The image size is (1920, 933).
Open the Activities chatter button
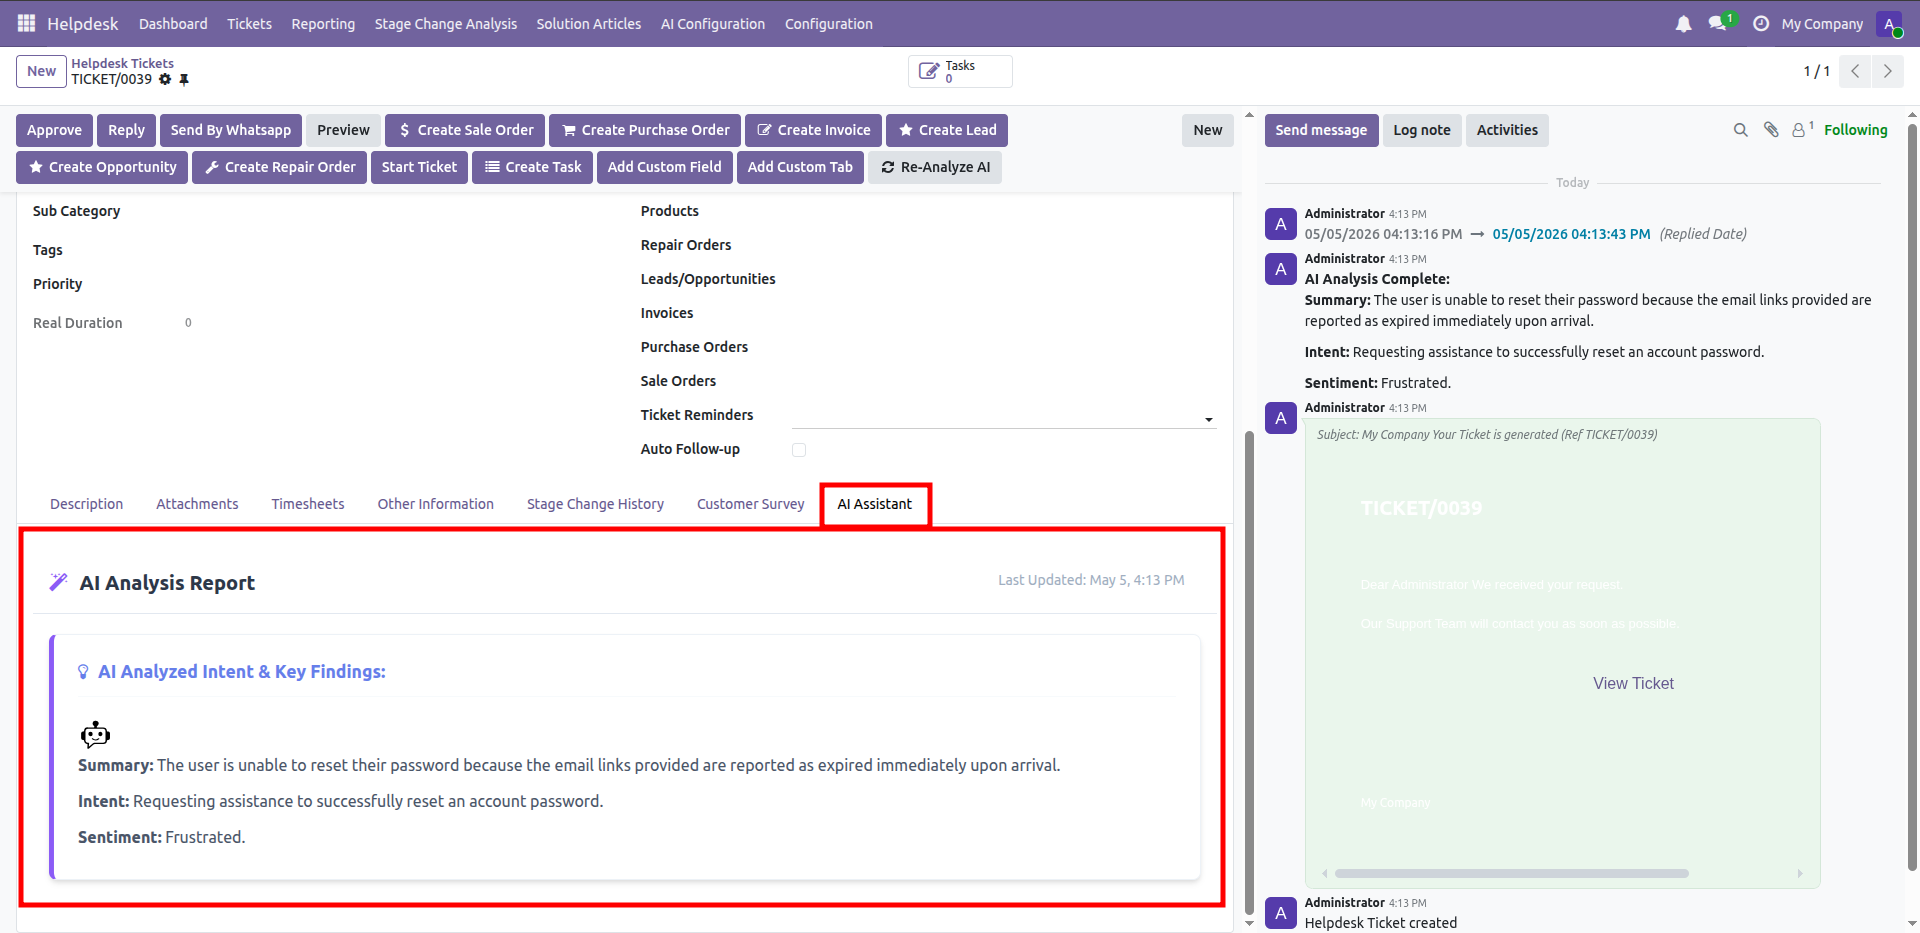click(1507, 130)
